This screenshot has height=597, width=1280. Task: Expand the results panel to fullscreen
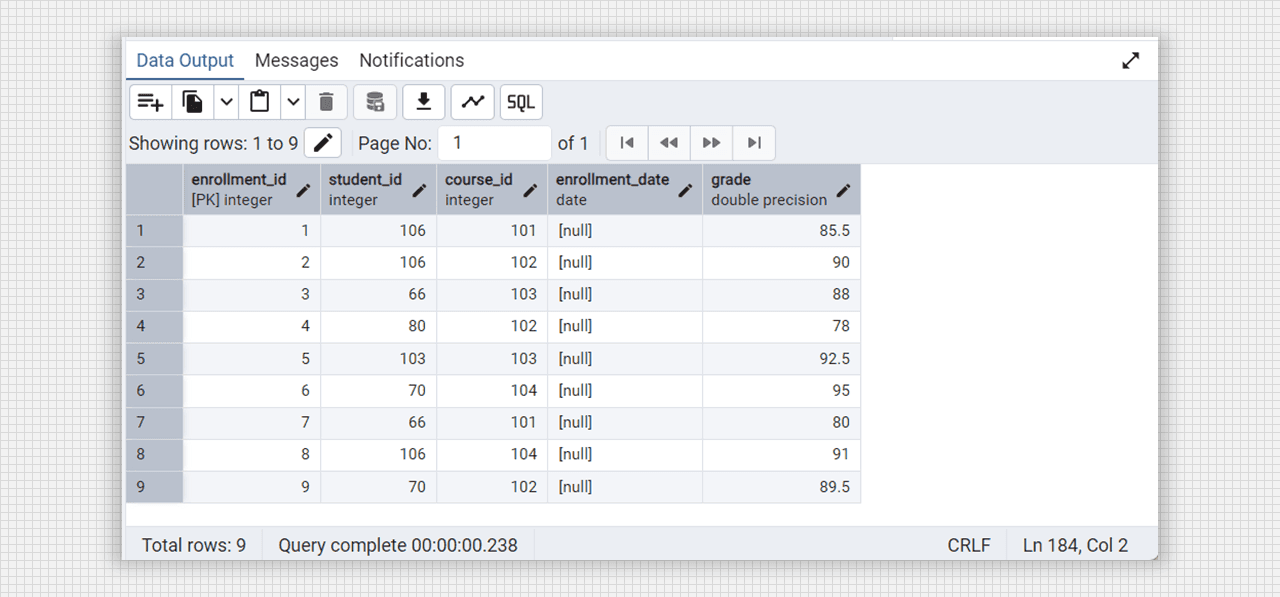(1131, 61)
